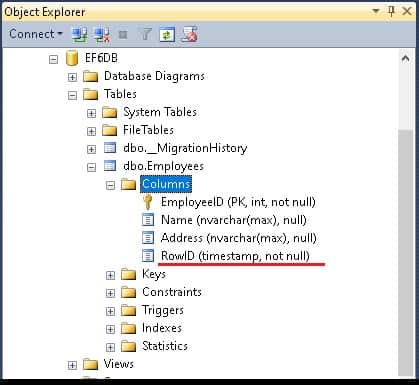This screenshot has width=419, height=385.
Task: Select RowID (timestamp, not null) column
Action: pyautogui.click(x=235, y=256)
